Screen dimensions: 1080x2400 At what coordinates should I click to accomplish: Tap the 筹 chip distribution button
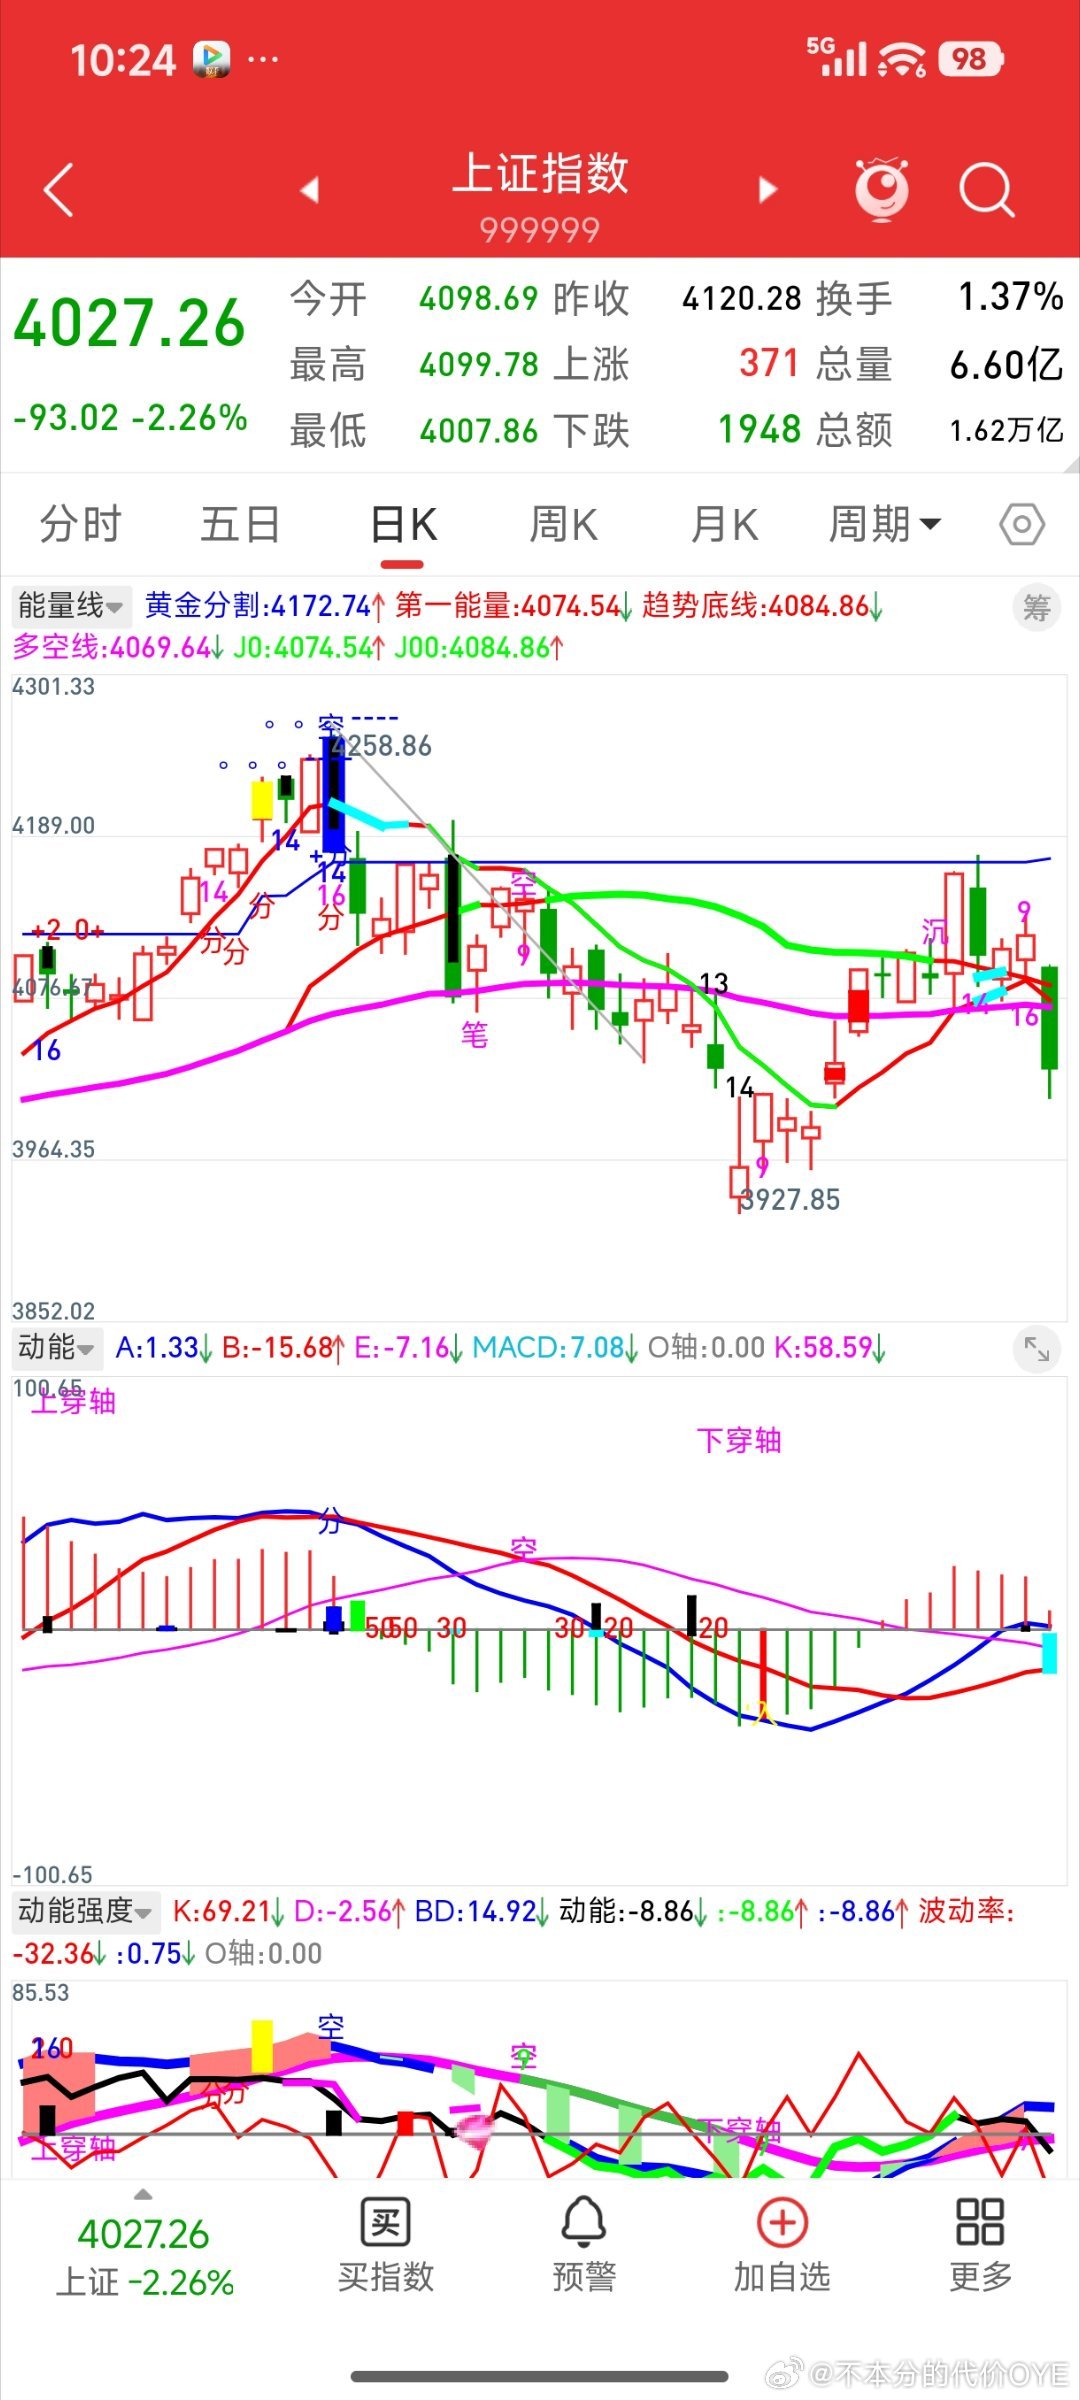click(1036, 607)
